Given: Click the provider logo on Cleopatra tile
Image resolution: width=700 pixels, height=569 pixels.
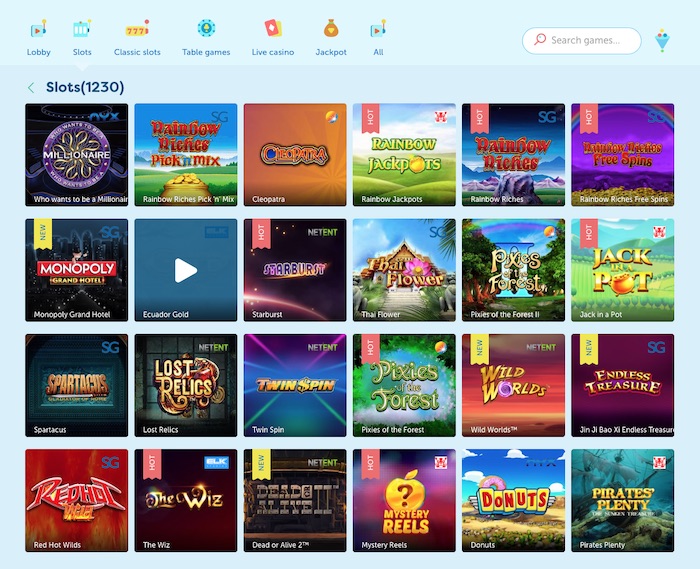Looking at the screenshot, I should click(x=332, y=117).
